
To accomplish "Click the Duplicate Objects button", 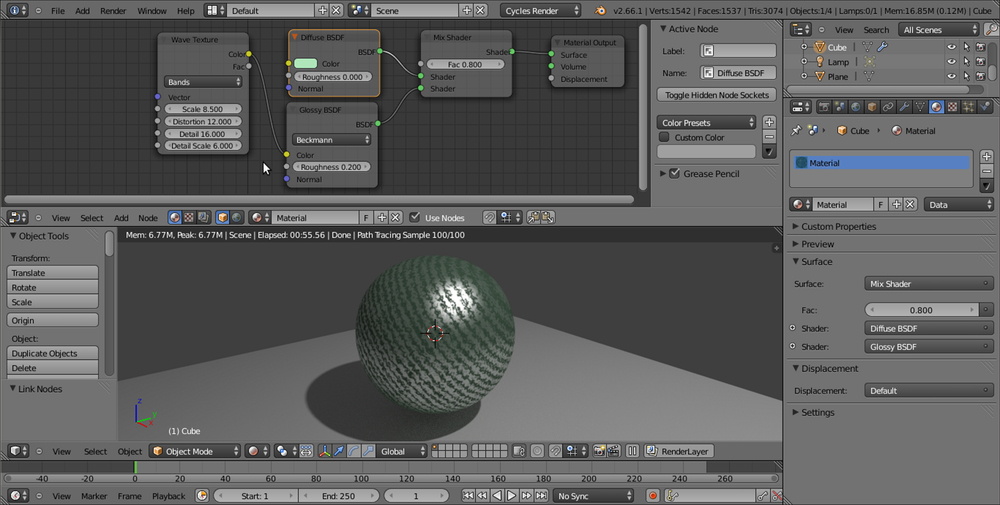I will click(53, 353).
